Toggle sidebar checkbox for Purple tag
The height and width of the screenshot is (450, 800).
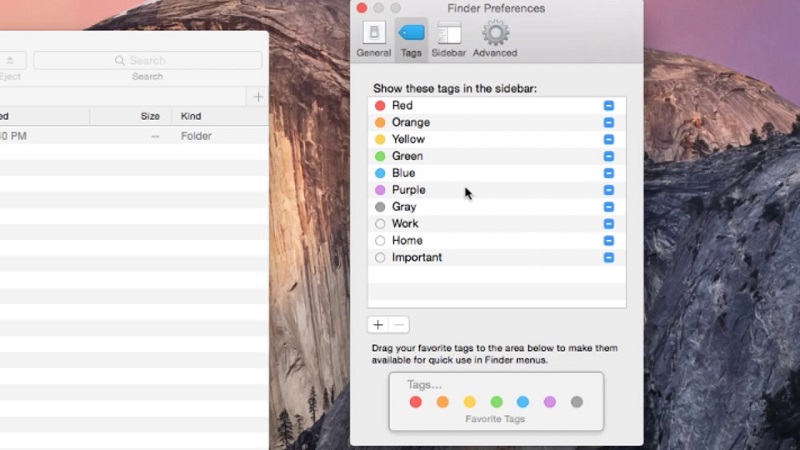tap(609, 190)
